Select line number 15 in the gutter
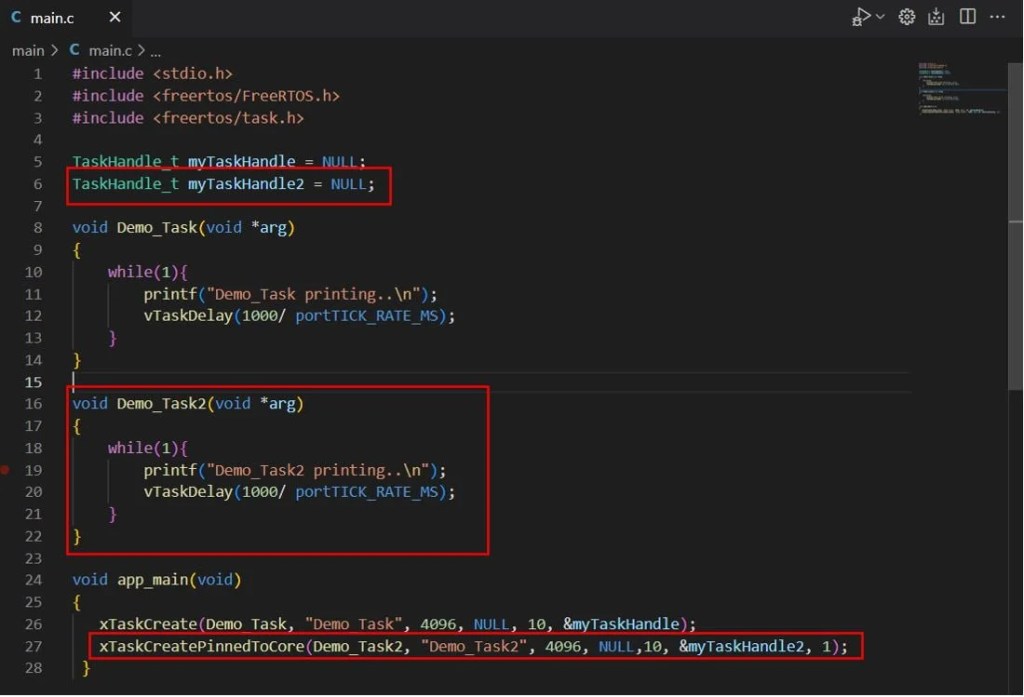 [33, 382]
